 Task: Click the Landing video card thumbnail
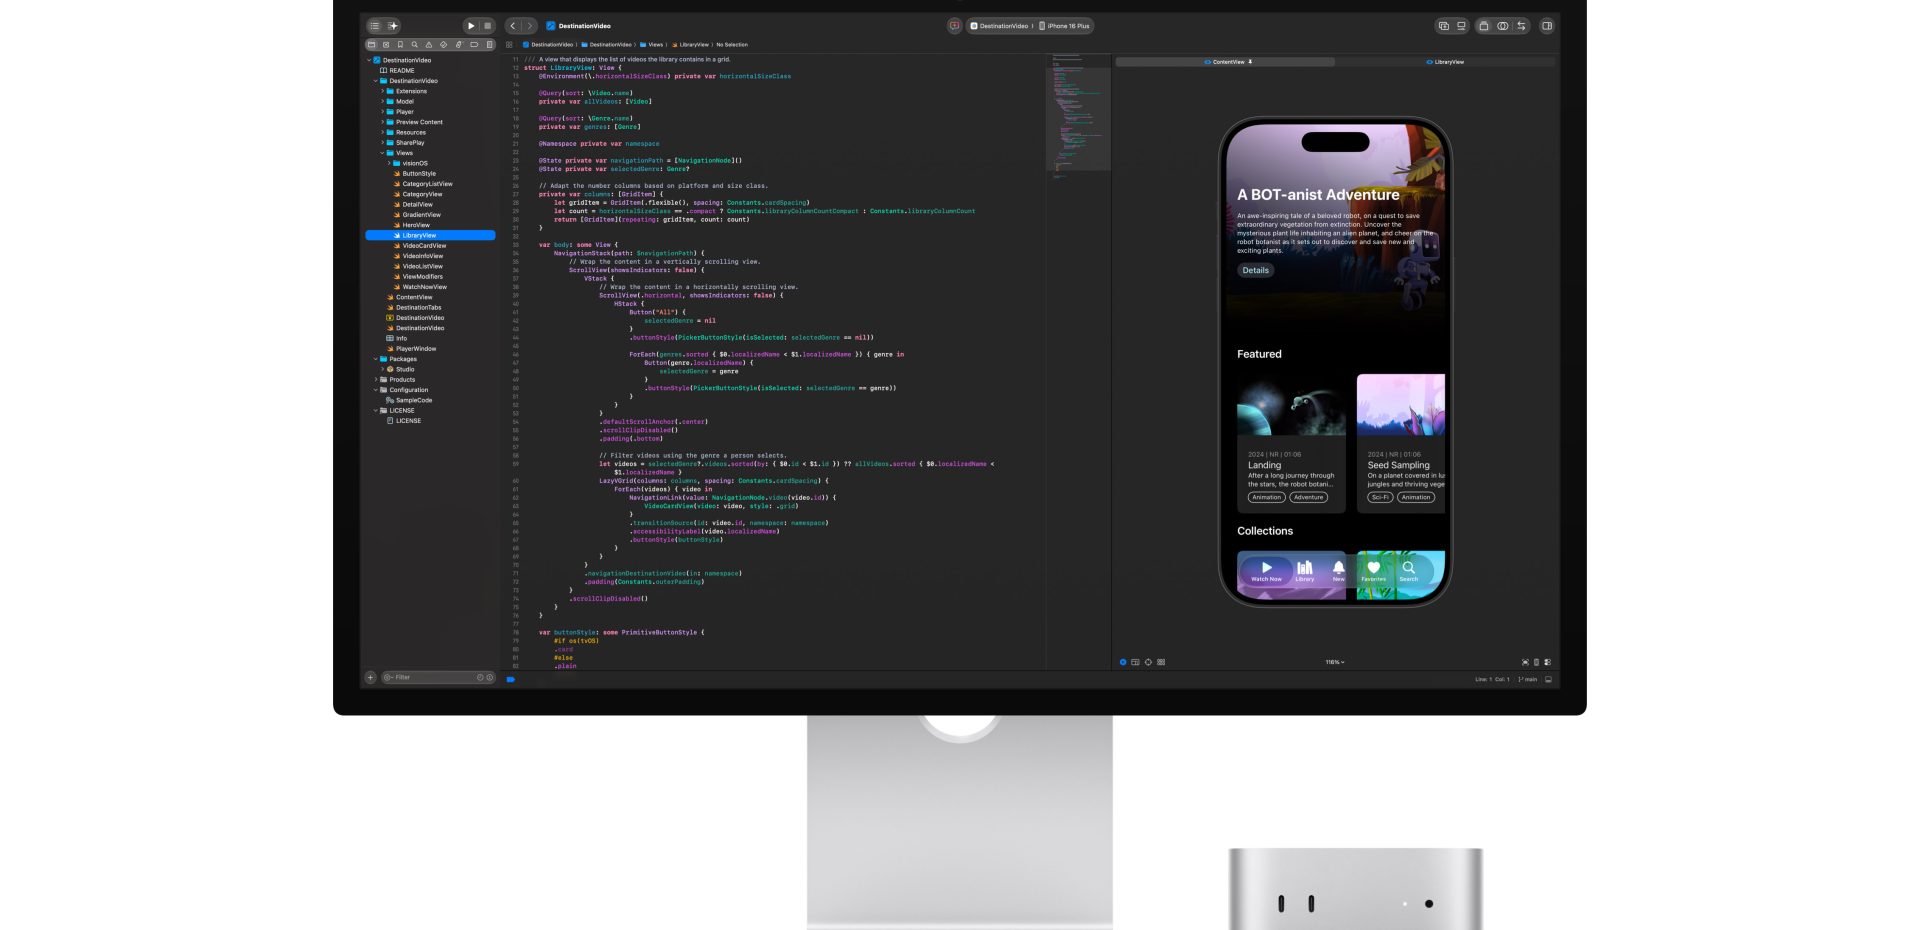click(1291, 405)
